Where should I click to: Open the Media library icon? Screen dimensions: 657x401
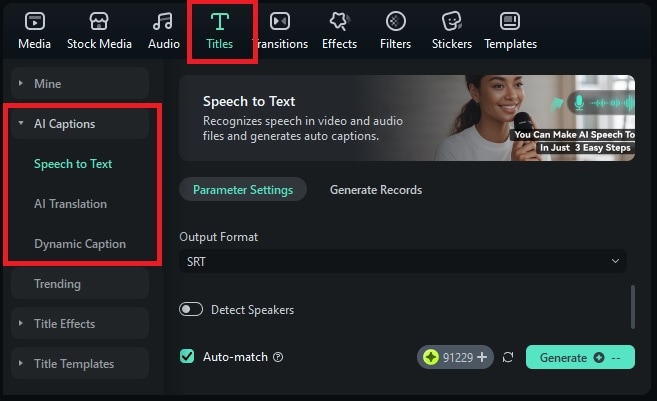pyautogui.click(x=34, y=21)
